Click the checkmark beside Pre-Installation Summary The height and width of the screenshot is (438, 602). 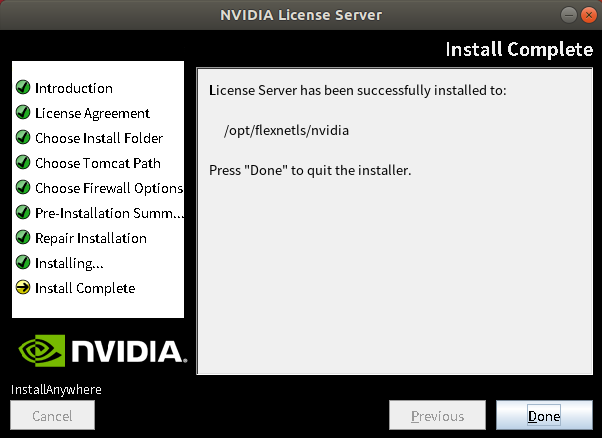[23, 212]
